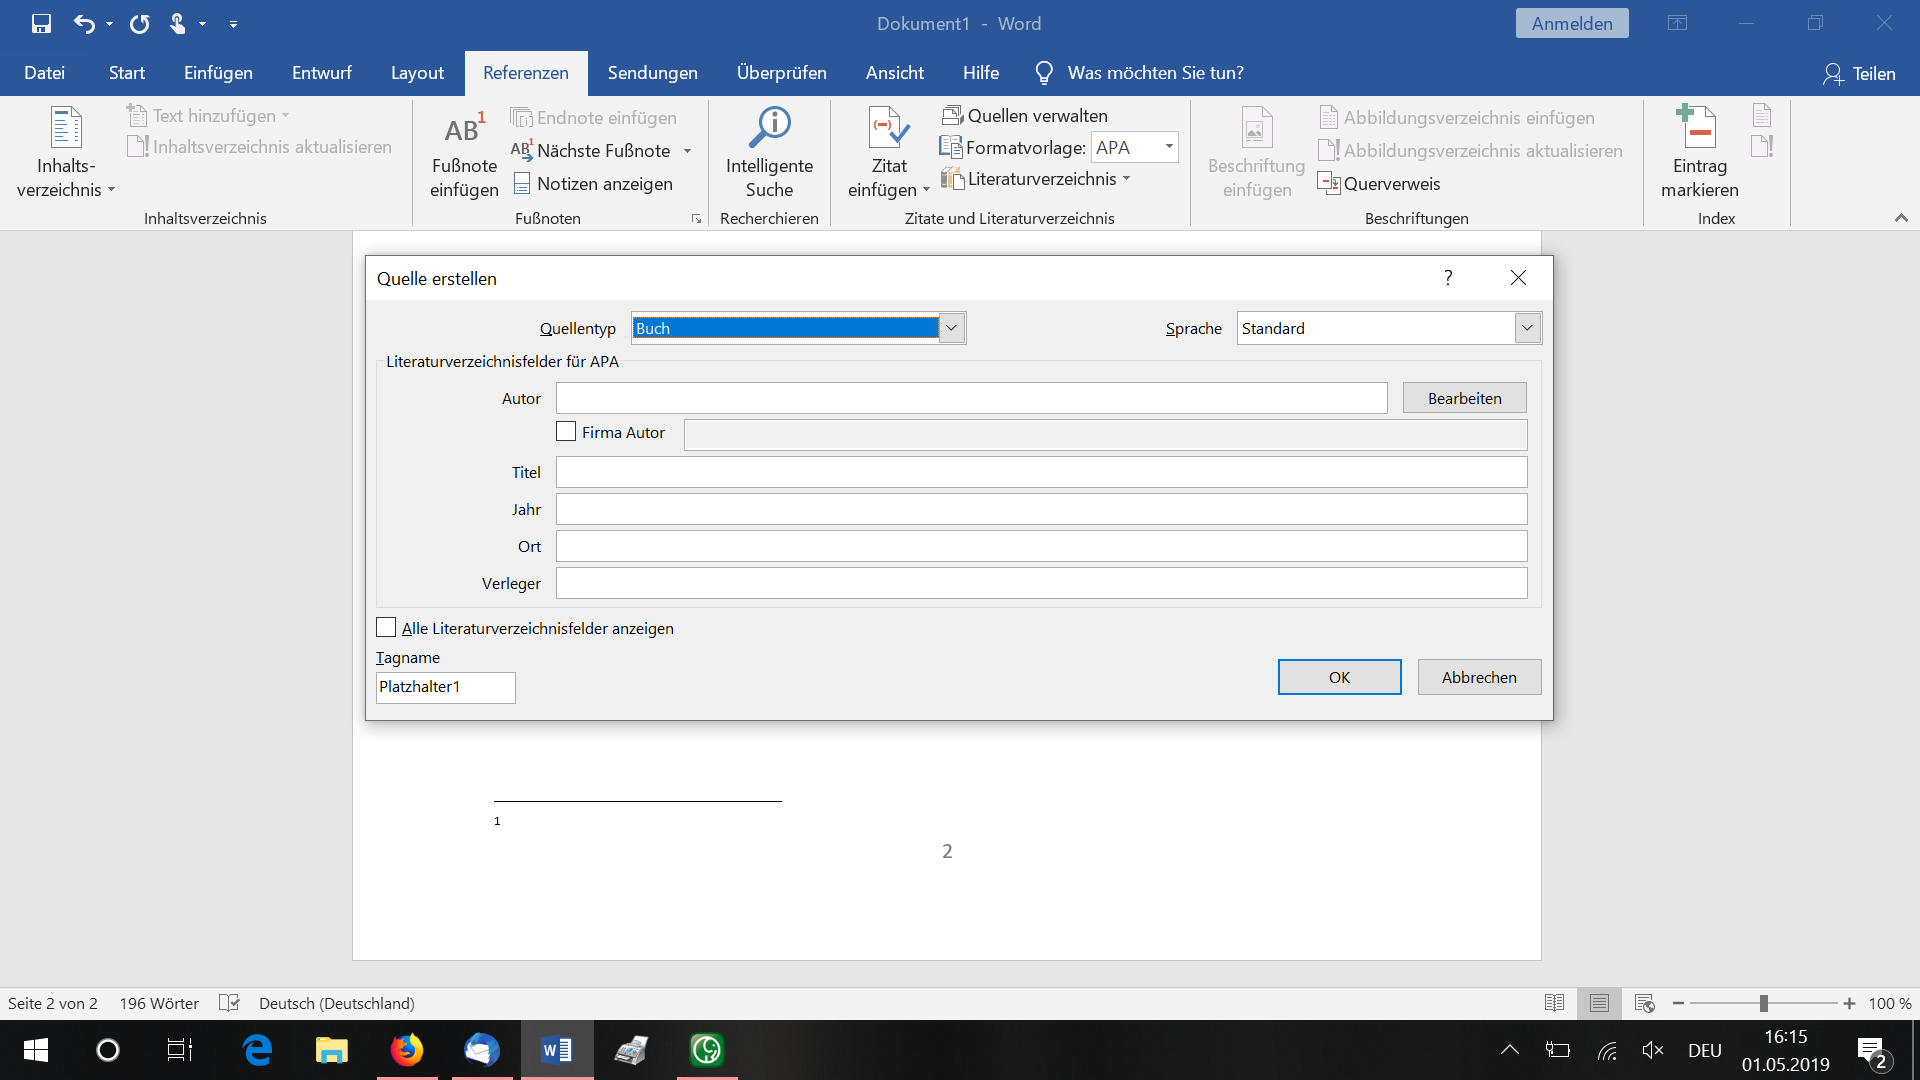Viewport: 1920px width, 1080px height.
Task: Click Querverweis in Beschriftungen group
Action: pos(1379,183)
